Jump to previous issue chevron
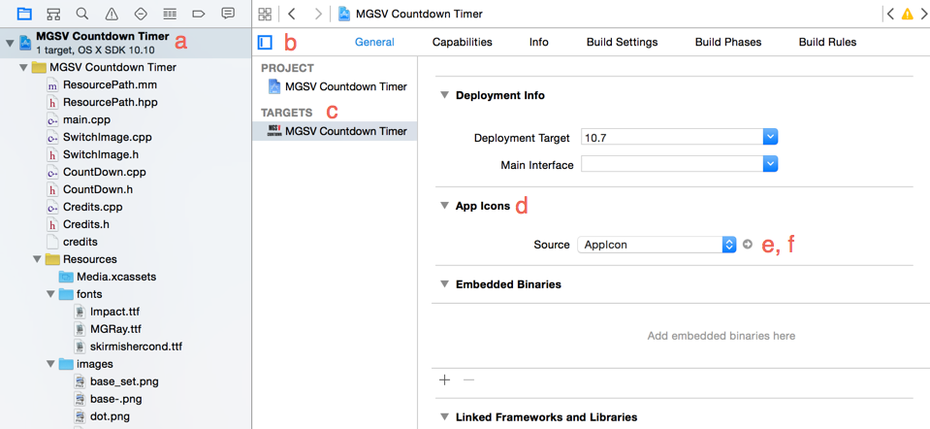930x429 pixels. coord(890,14)
